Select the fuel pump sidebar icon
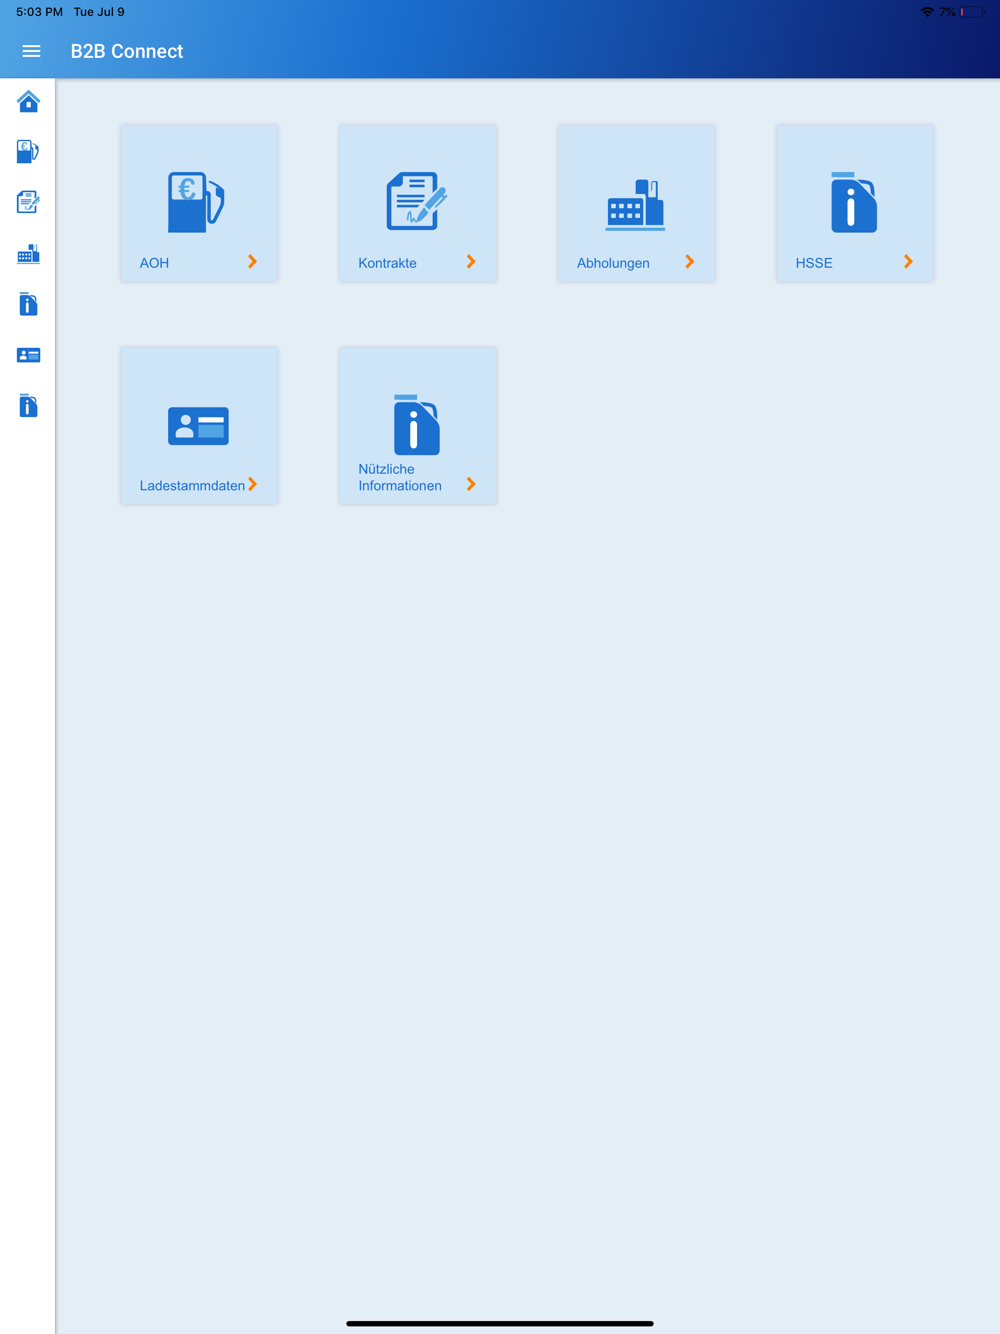This screenshot has height=1334, width=1000. [28, 151]
